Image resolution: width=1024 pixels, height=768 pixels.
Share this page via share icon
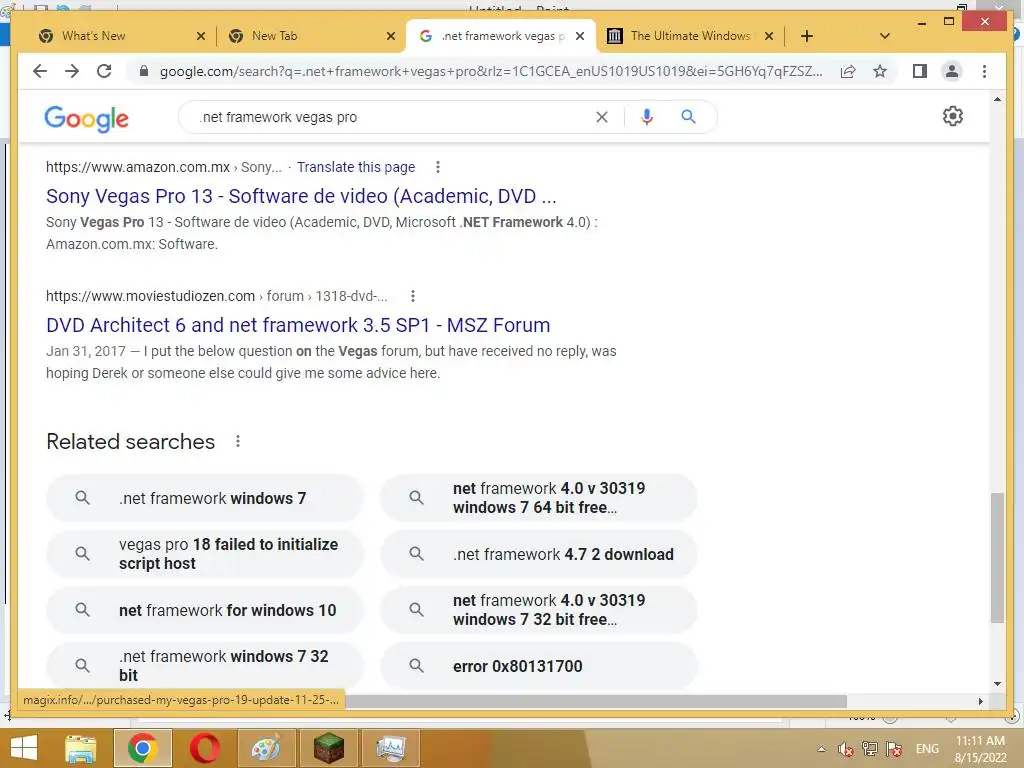coord(848,71)
